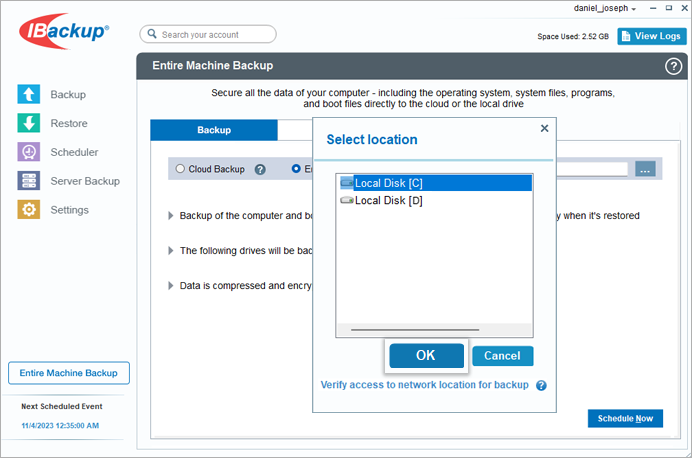Expand 'The following drives' section

[x=171, y=251]
